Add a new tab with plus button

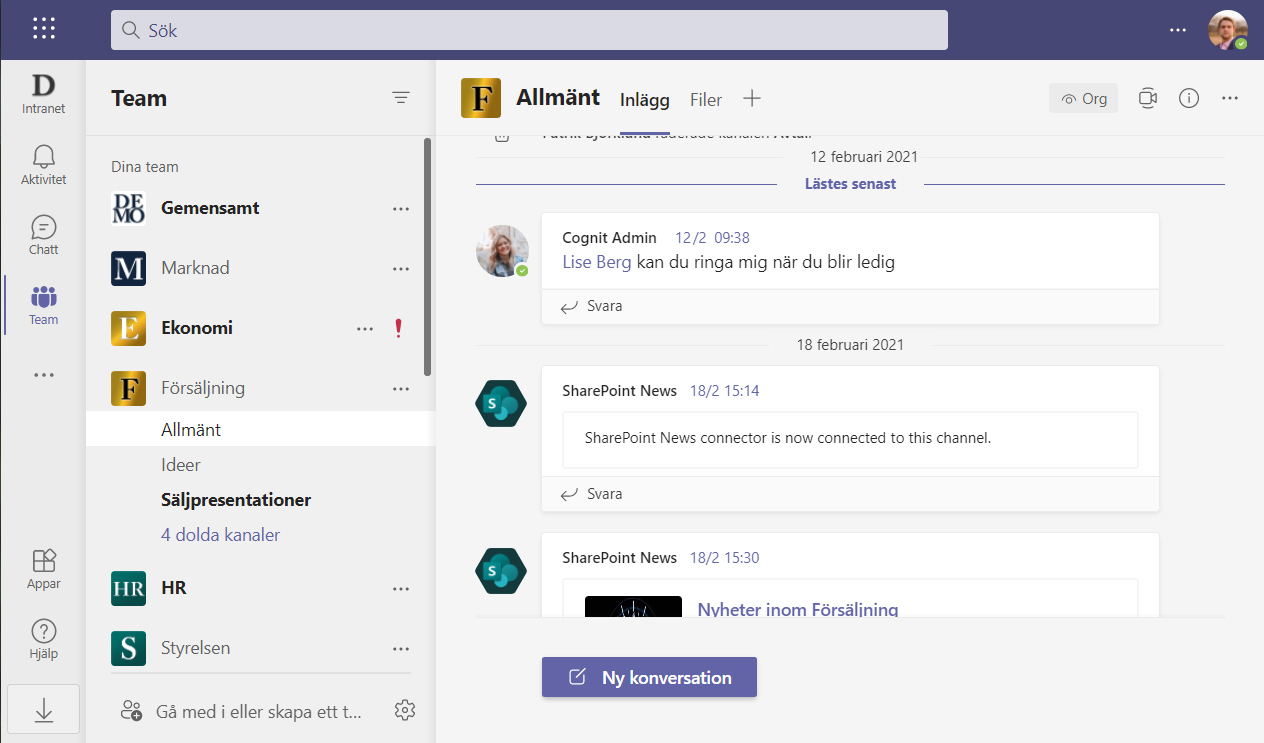(x=752, y=98)
